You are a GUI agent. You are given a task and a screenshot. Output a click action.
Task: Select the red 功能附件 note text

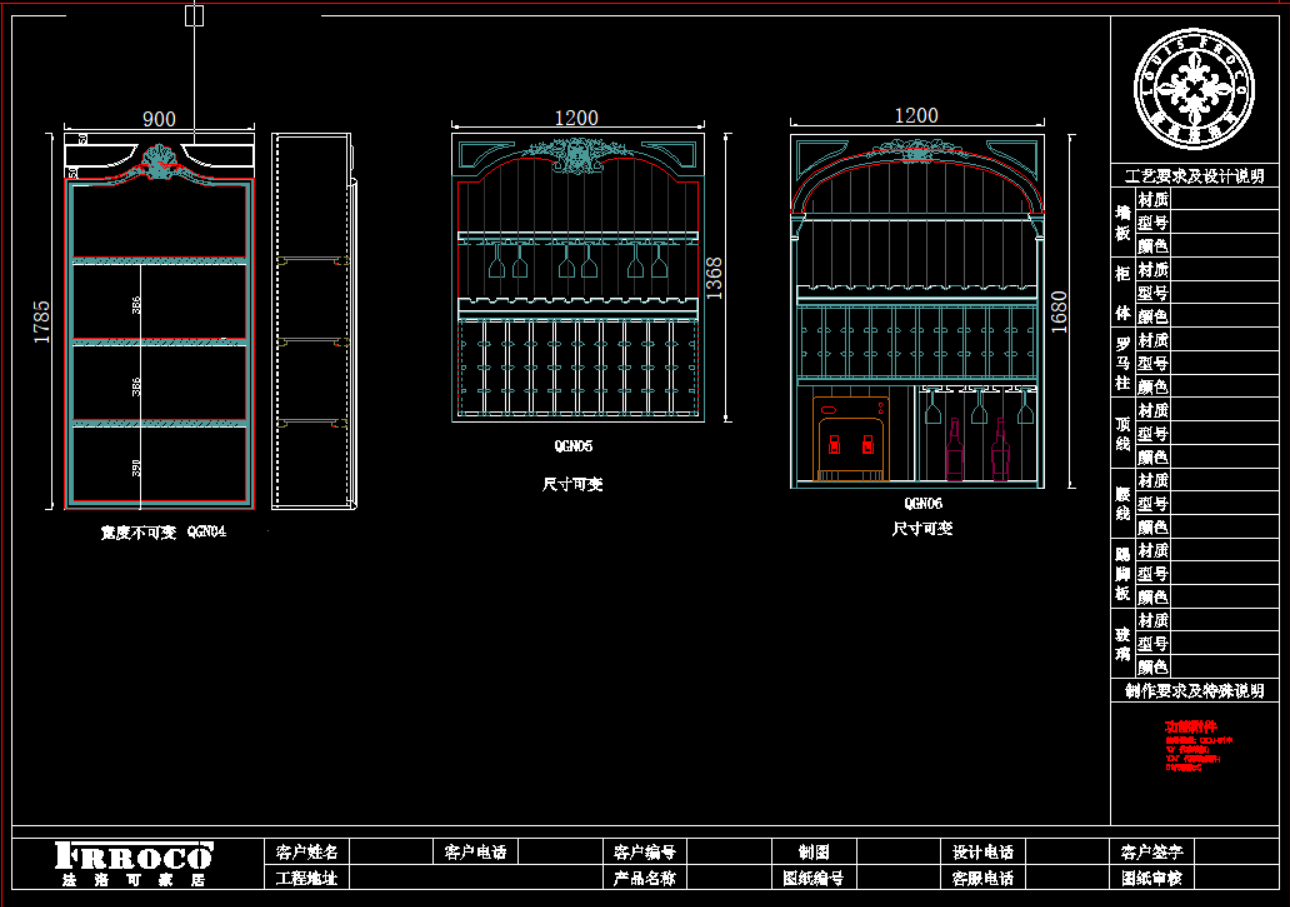1191,727
